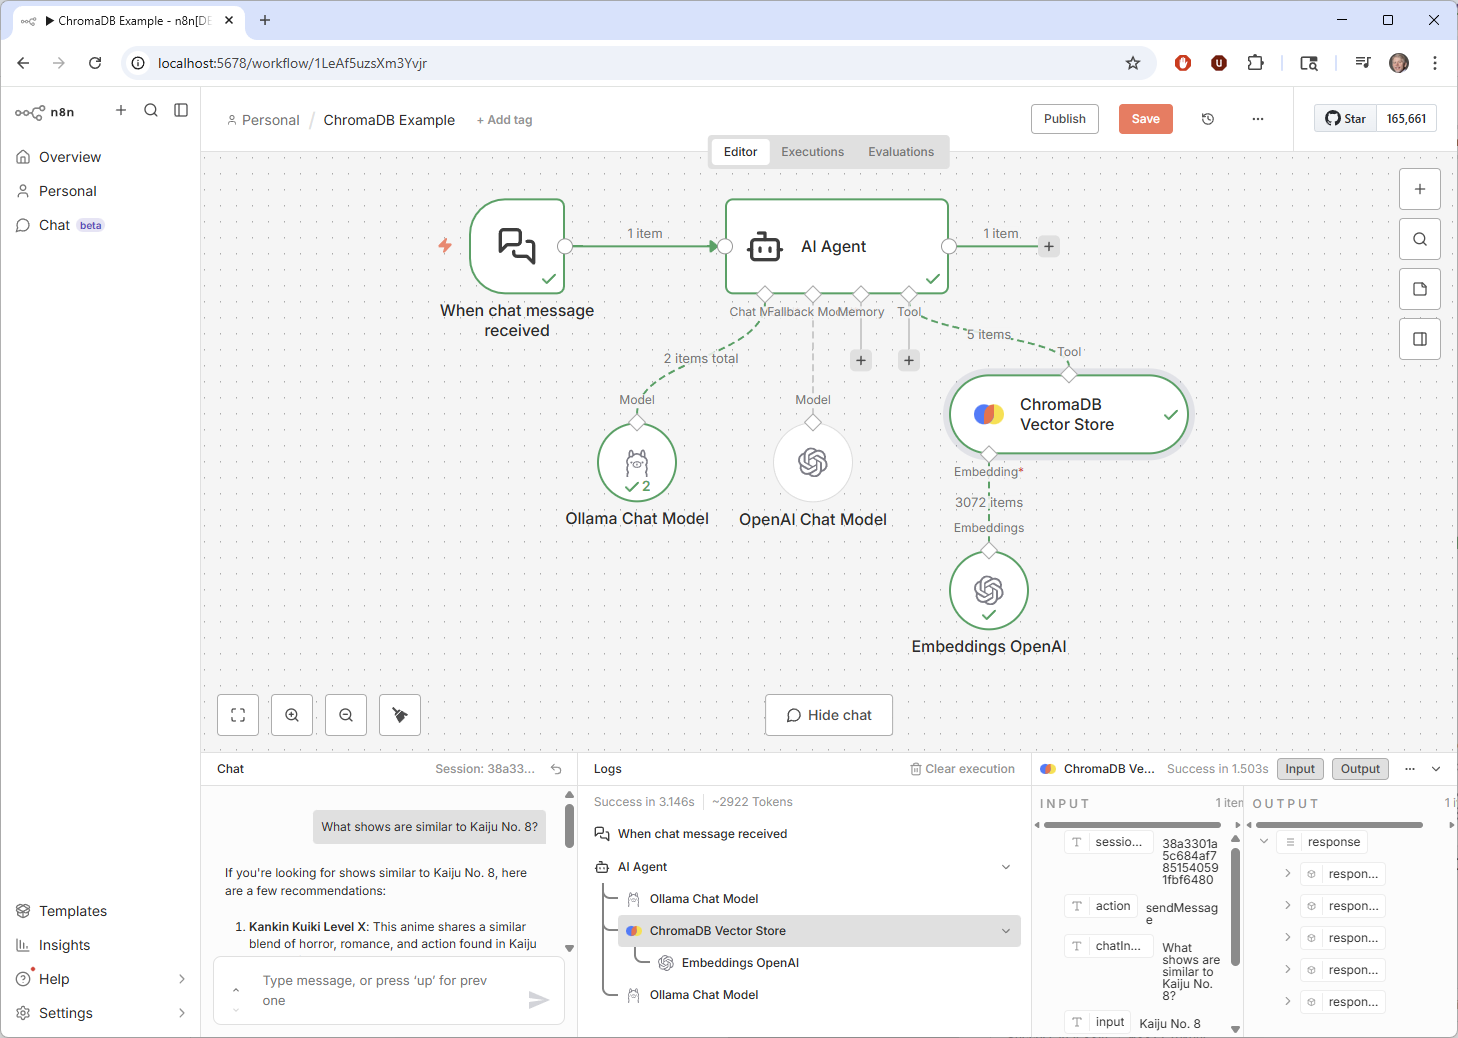This screenshot has height=1038, width=1458.
Task: Collapse the response output tree
Action: tap(1264, 842)
